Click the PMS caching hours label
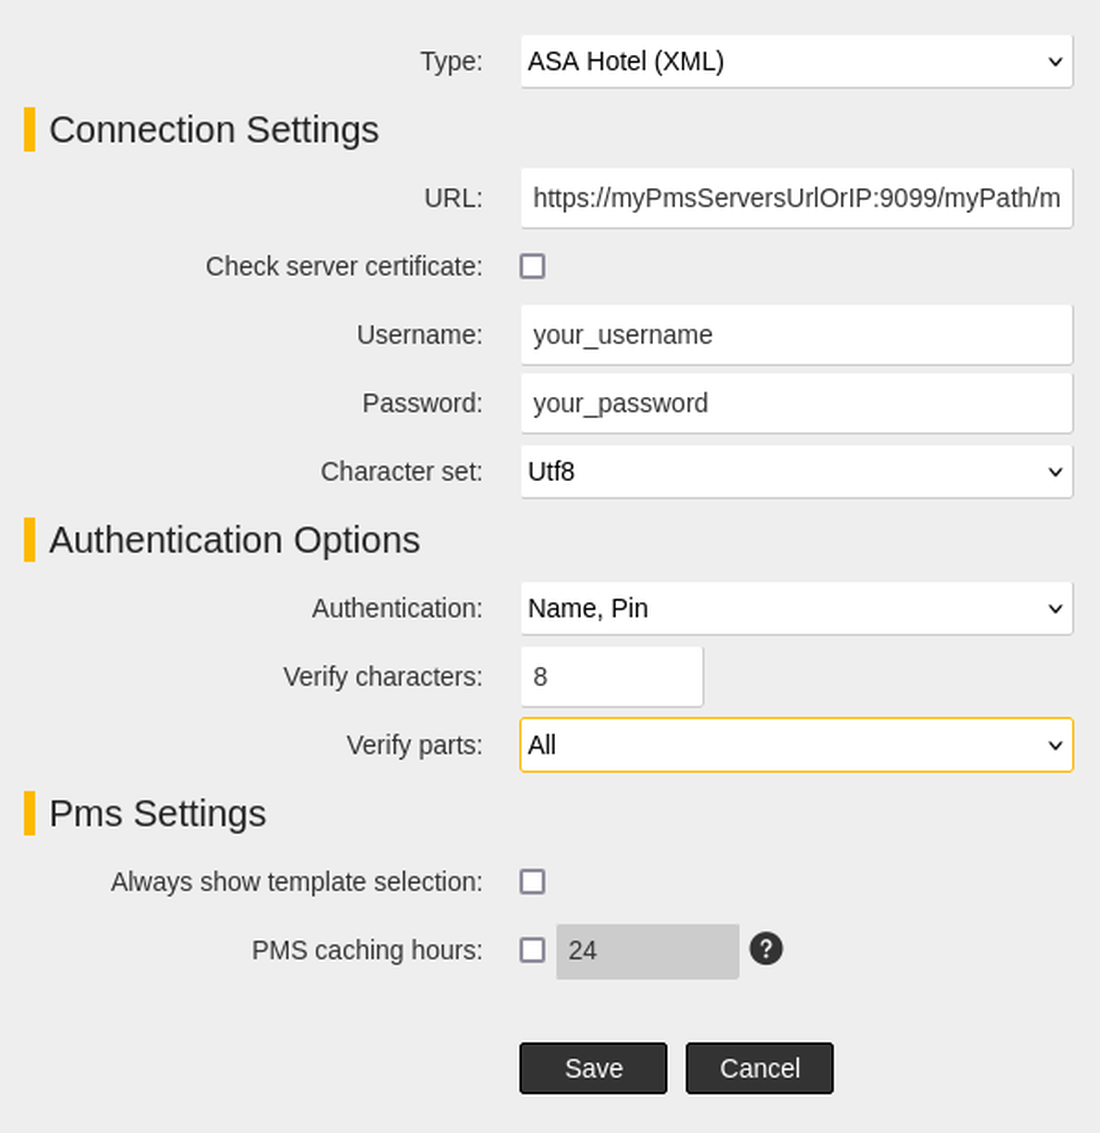Image resolution: width=1100 pixels, height=1133 pixels. pyautogui.click(x=367, y=950)
